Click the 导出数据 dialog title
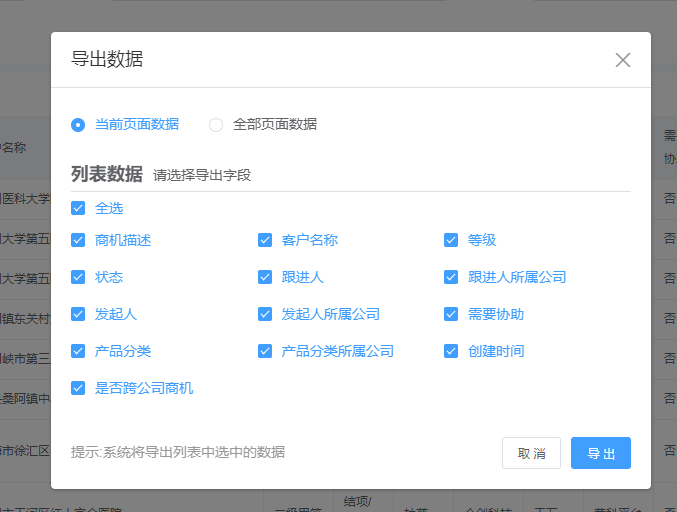 [107, 59]
